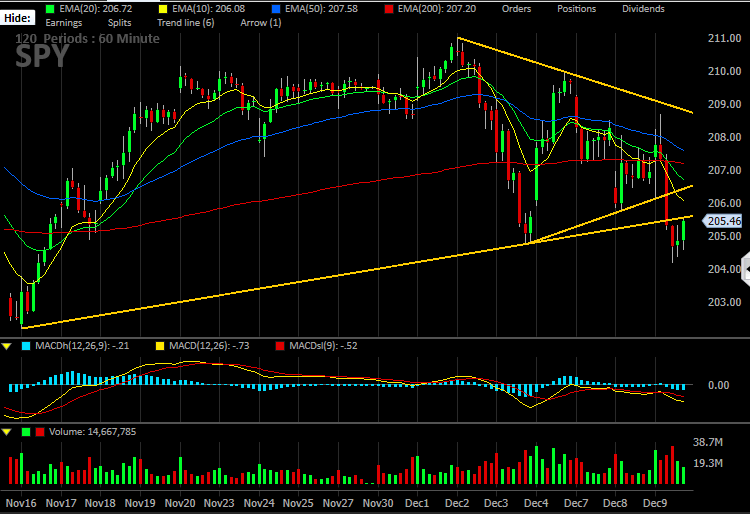Click the 208.00 price axis label
The width and height of the screenshot is (750, 514).
point(724,137)
